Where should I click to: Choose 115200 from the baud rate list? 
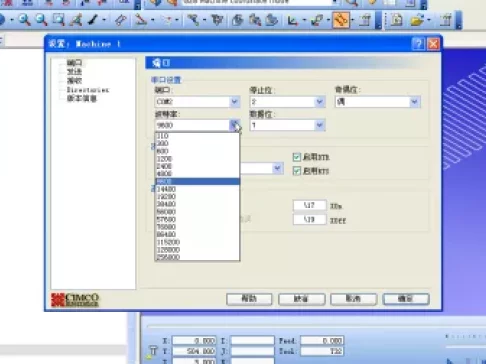point(197,242)
